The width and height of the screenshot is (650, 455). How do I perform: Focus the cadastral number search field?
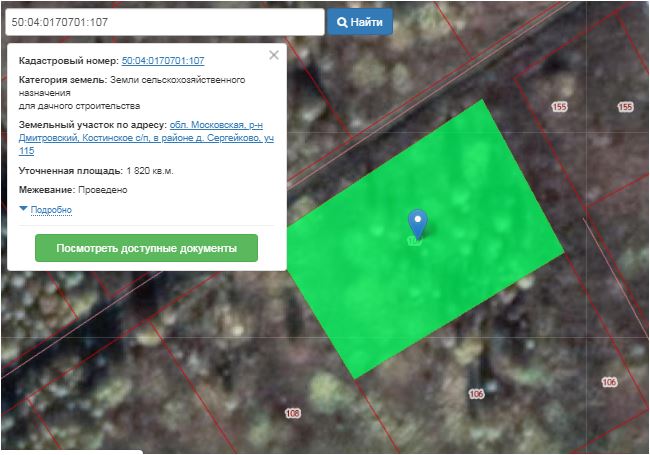click(163, 22)
